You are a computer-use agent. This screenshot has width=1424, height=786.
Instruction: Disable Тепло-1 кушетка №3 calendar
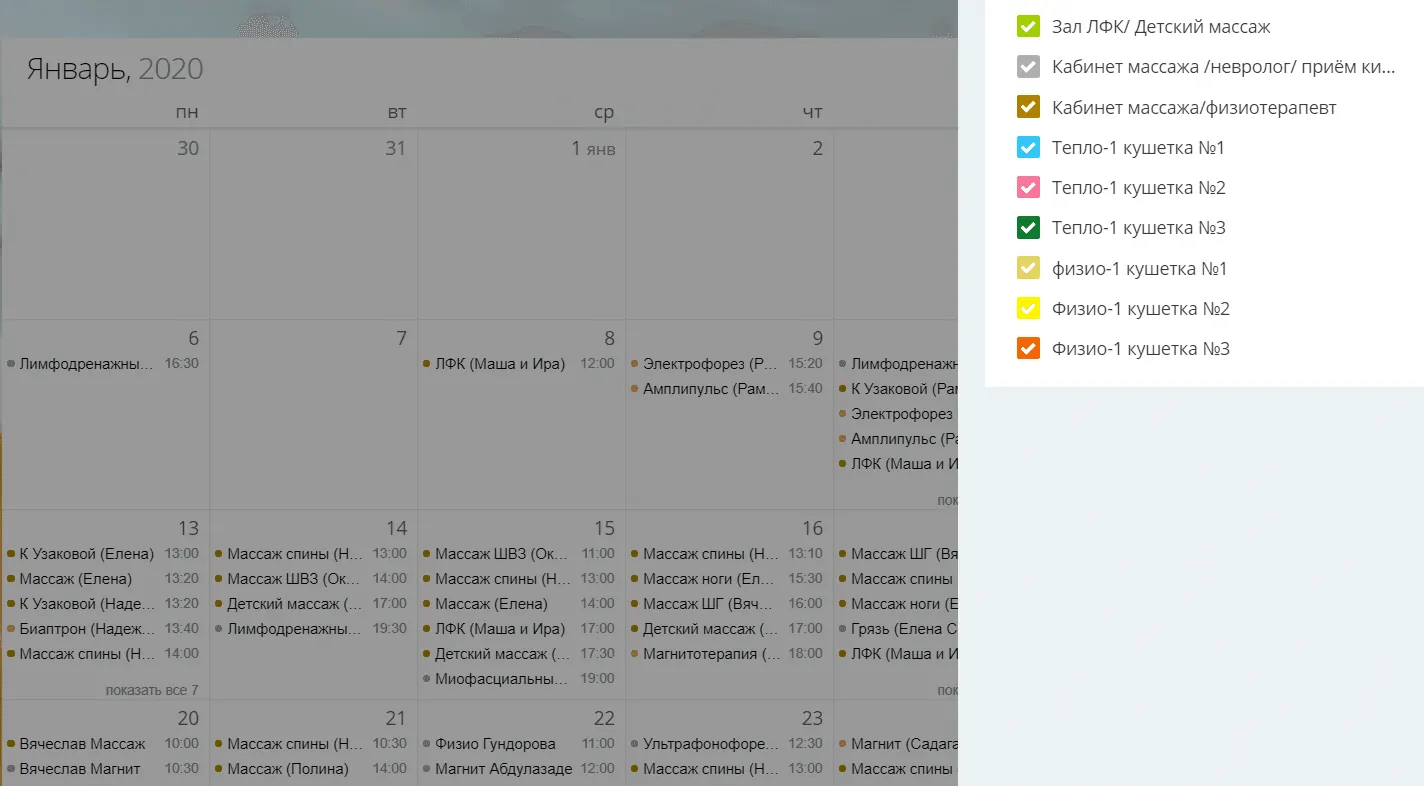1028,228
